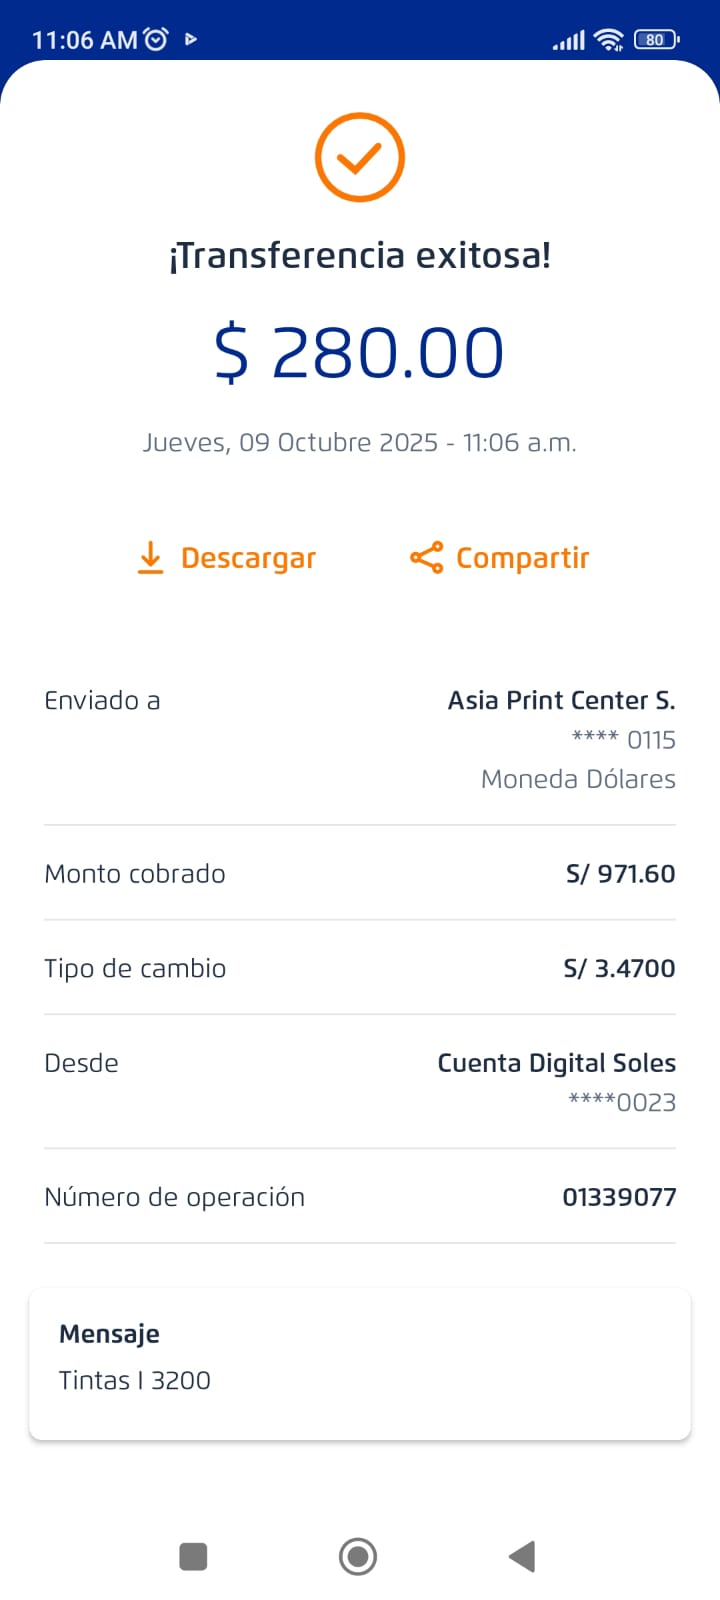This screenshot has height=1600, width=720.
Task: Tap the share icon beside Compartir
Action: (426, 558)
